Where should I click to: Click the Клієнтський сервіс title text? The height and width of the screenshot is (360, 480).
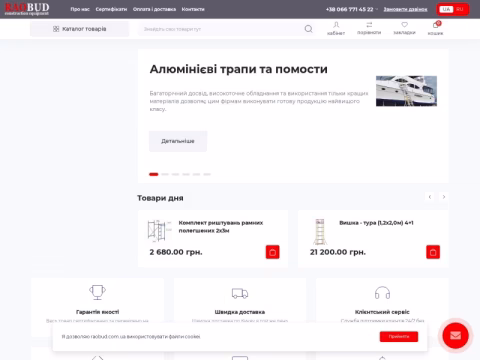point(382,312)
